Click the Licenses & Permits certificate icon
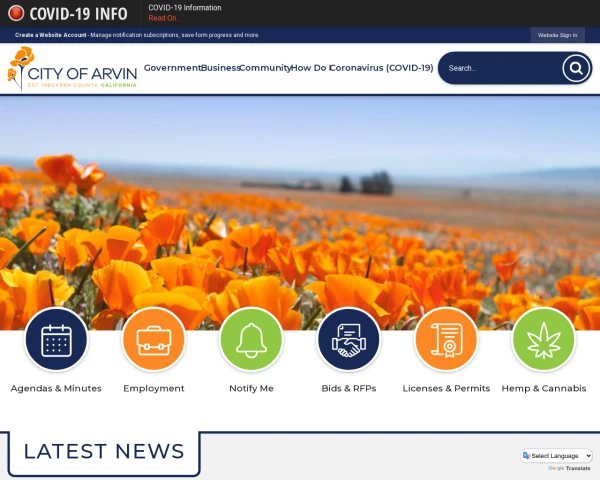This screenshot has height=480, width=600. [446, 340]
